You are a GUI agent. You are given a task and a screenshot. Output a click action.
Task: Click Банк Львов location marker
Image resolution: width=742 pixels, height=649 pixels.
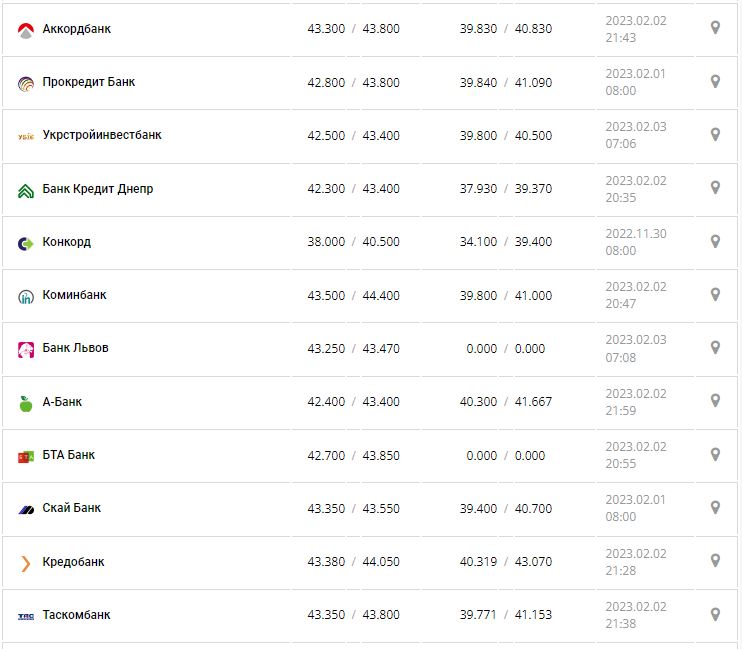point(715,347)
